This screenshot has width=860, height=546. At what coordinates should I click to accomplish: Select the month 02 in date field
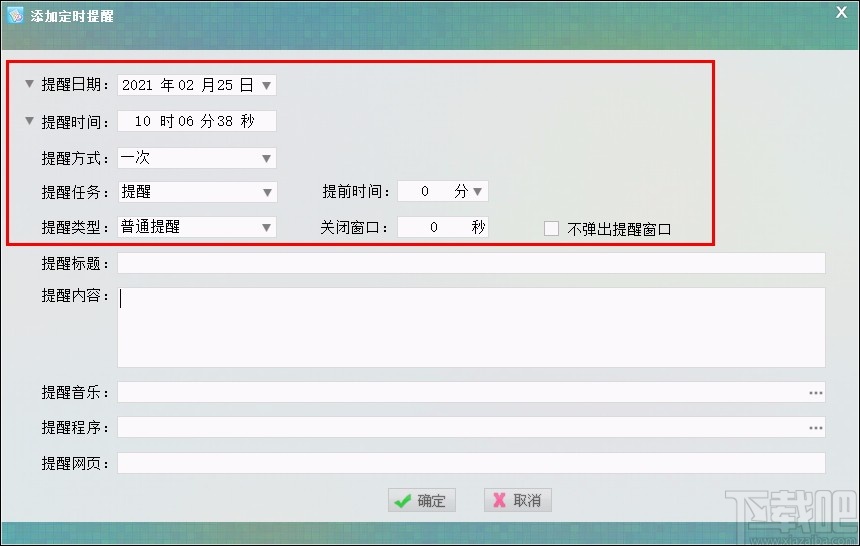186,85
